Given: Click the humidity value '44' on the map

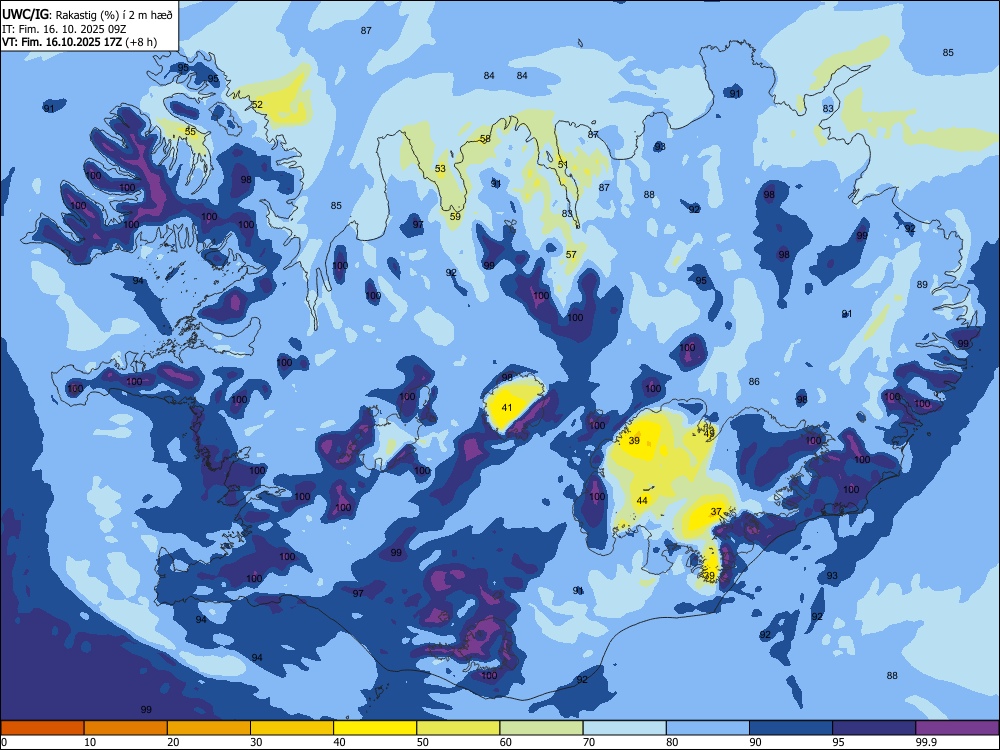Looking at the screenshot, I should pos(642,501).
